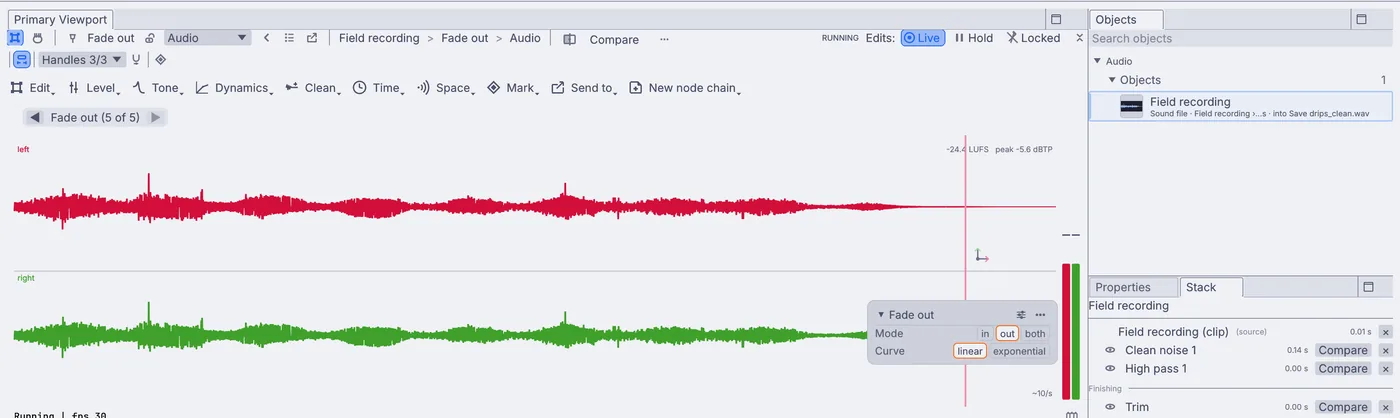The height and width of the screenshot is (418, 1400).
Task: Toggle the blue handles display icon
Action: point(20,60)
